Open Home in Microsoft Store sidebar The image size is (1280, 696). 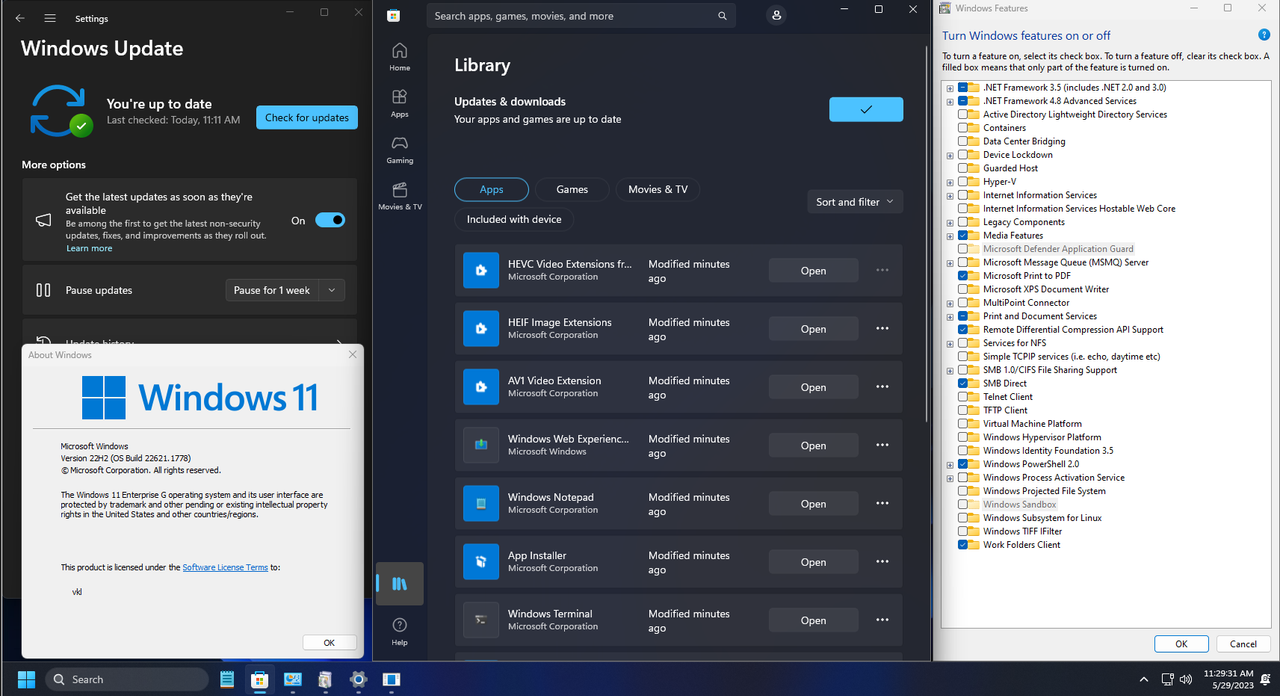pyautogui.click(x=399, y=57)
